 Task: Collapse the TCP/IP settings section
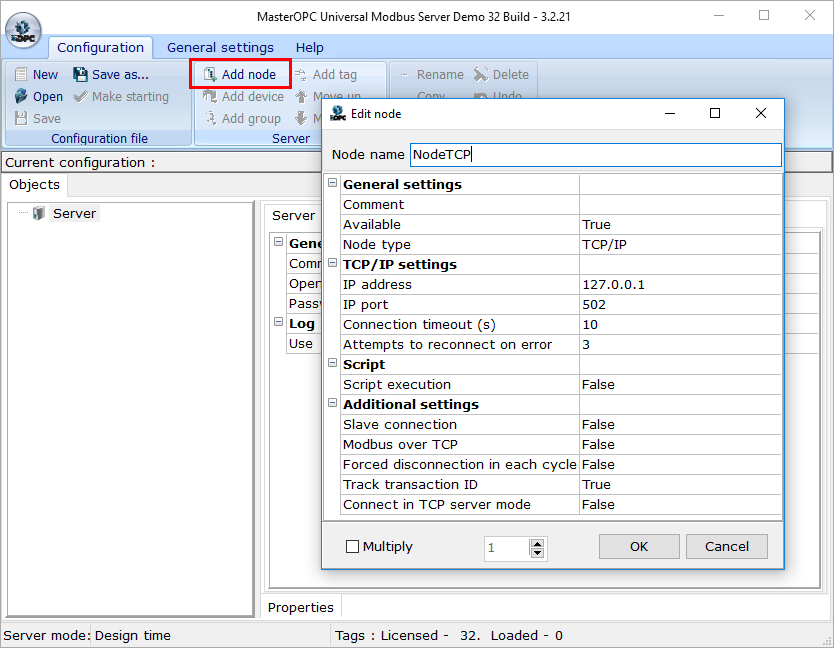(x=332, y=263)
